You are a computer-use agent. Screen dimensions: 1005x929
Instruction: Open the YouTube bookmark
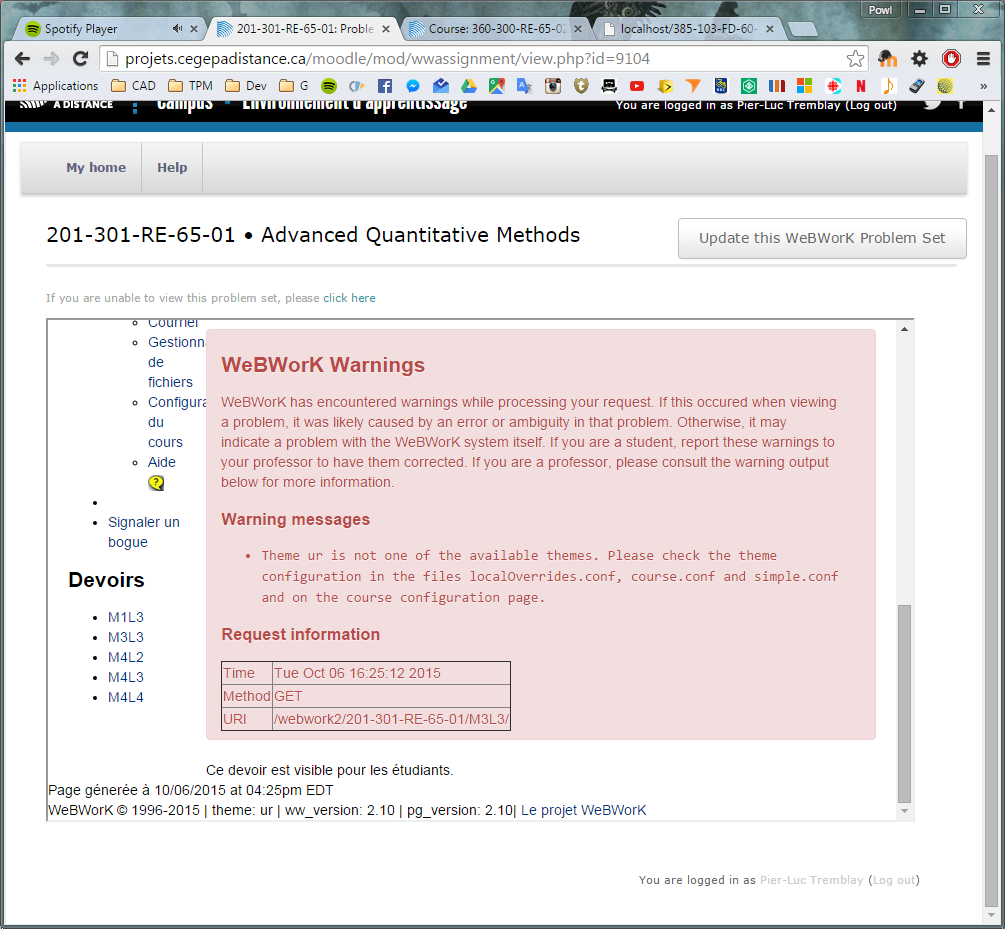[636, 86]
